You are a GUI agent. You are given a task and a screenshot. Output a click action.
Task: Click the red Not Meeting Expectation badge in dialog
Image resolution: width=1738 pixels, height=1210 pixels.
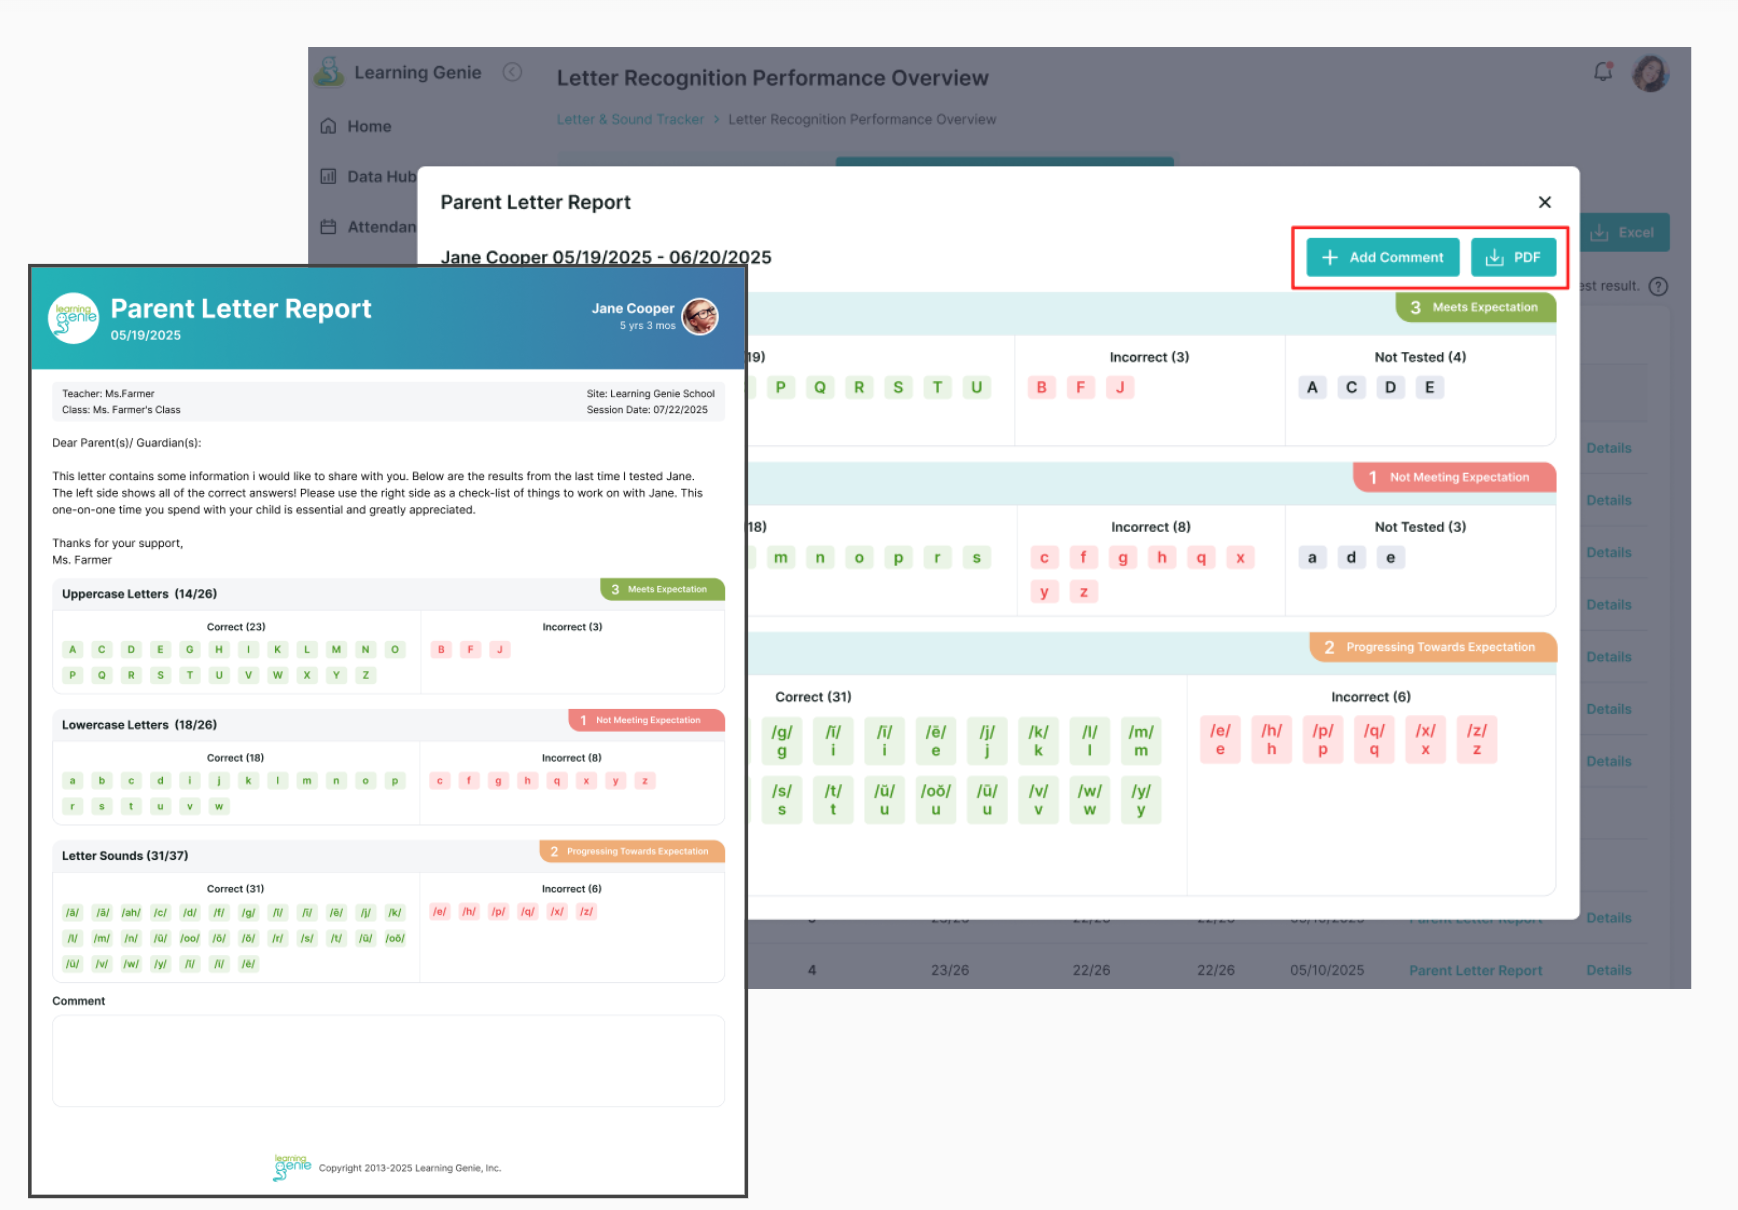tap(1454, 477)
